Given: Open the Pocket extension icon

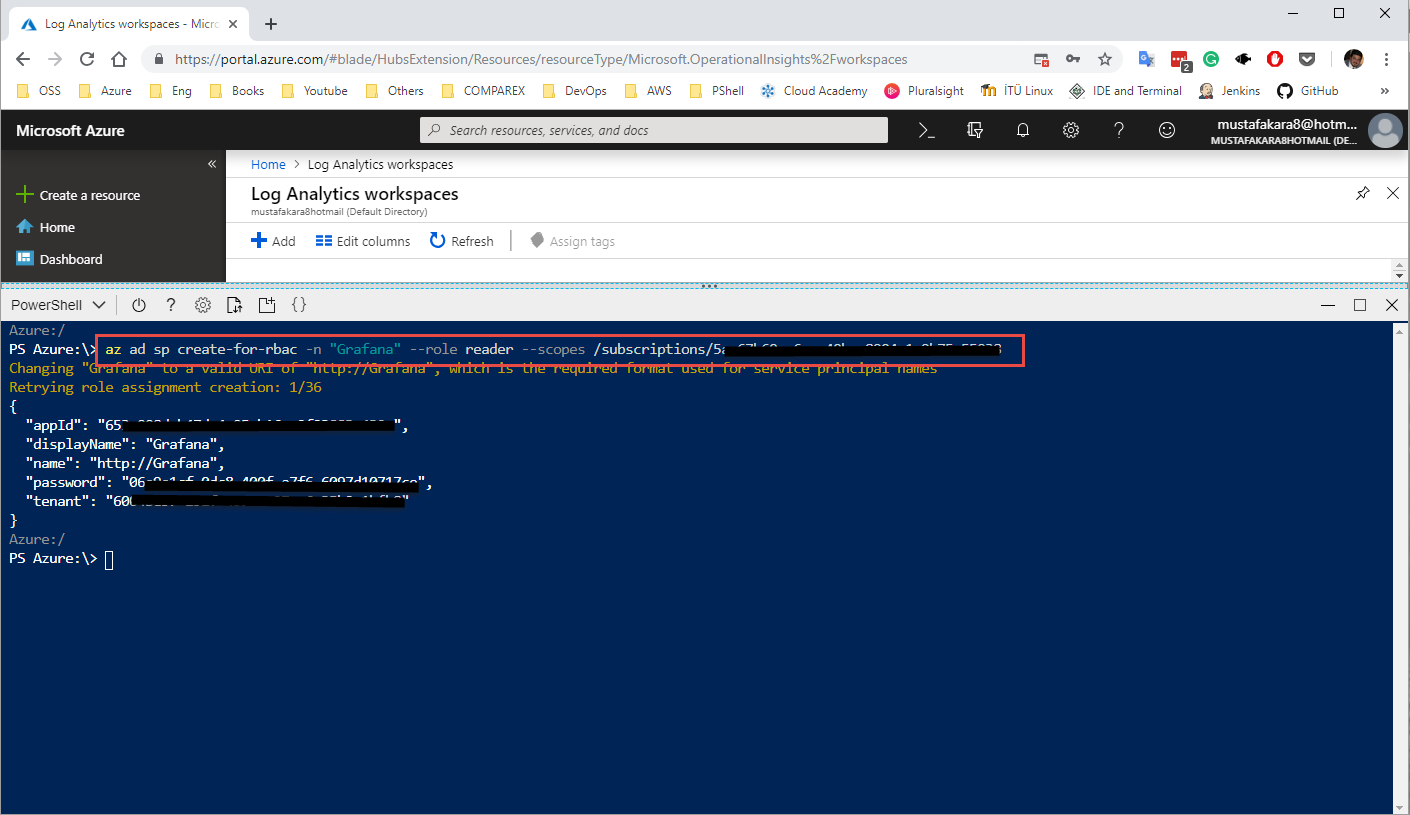Looking at the screenshot, I should coord(1307,59).
